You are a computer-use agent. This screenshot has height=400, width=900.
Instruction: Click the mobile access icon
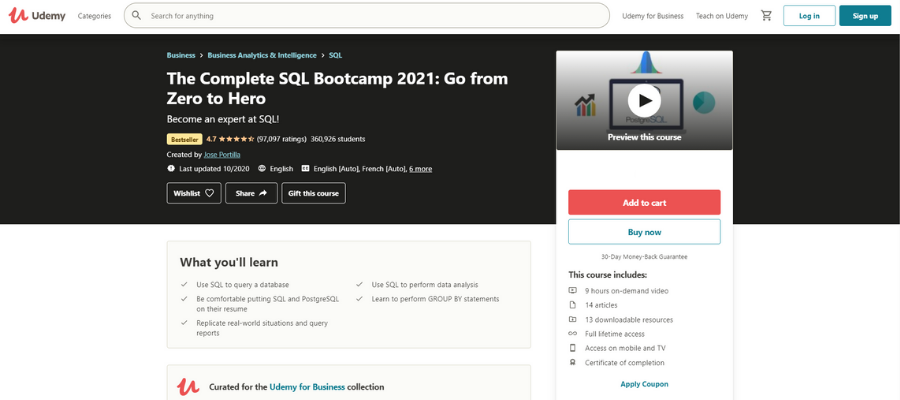pyautogui.click(x=572, y=348)
